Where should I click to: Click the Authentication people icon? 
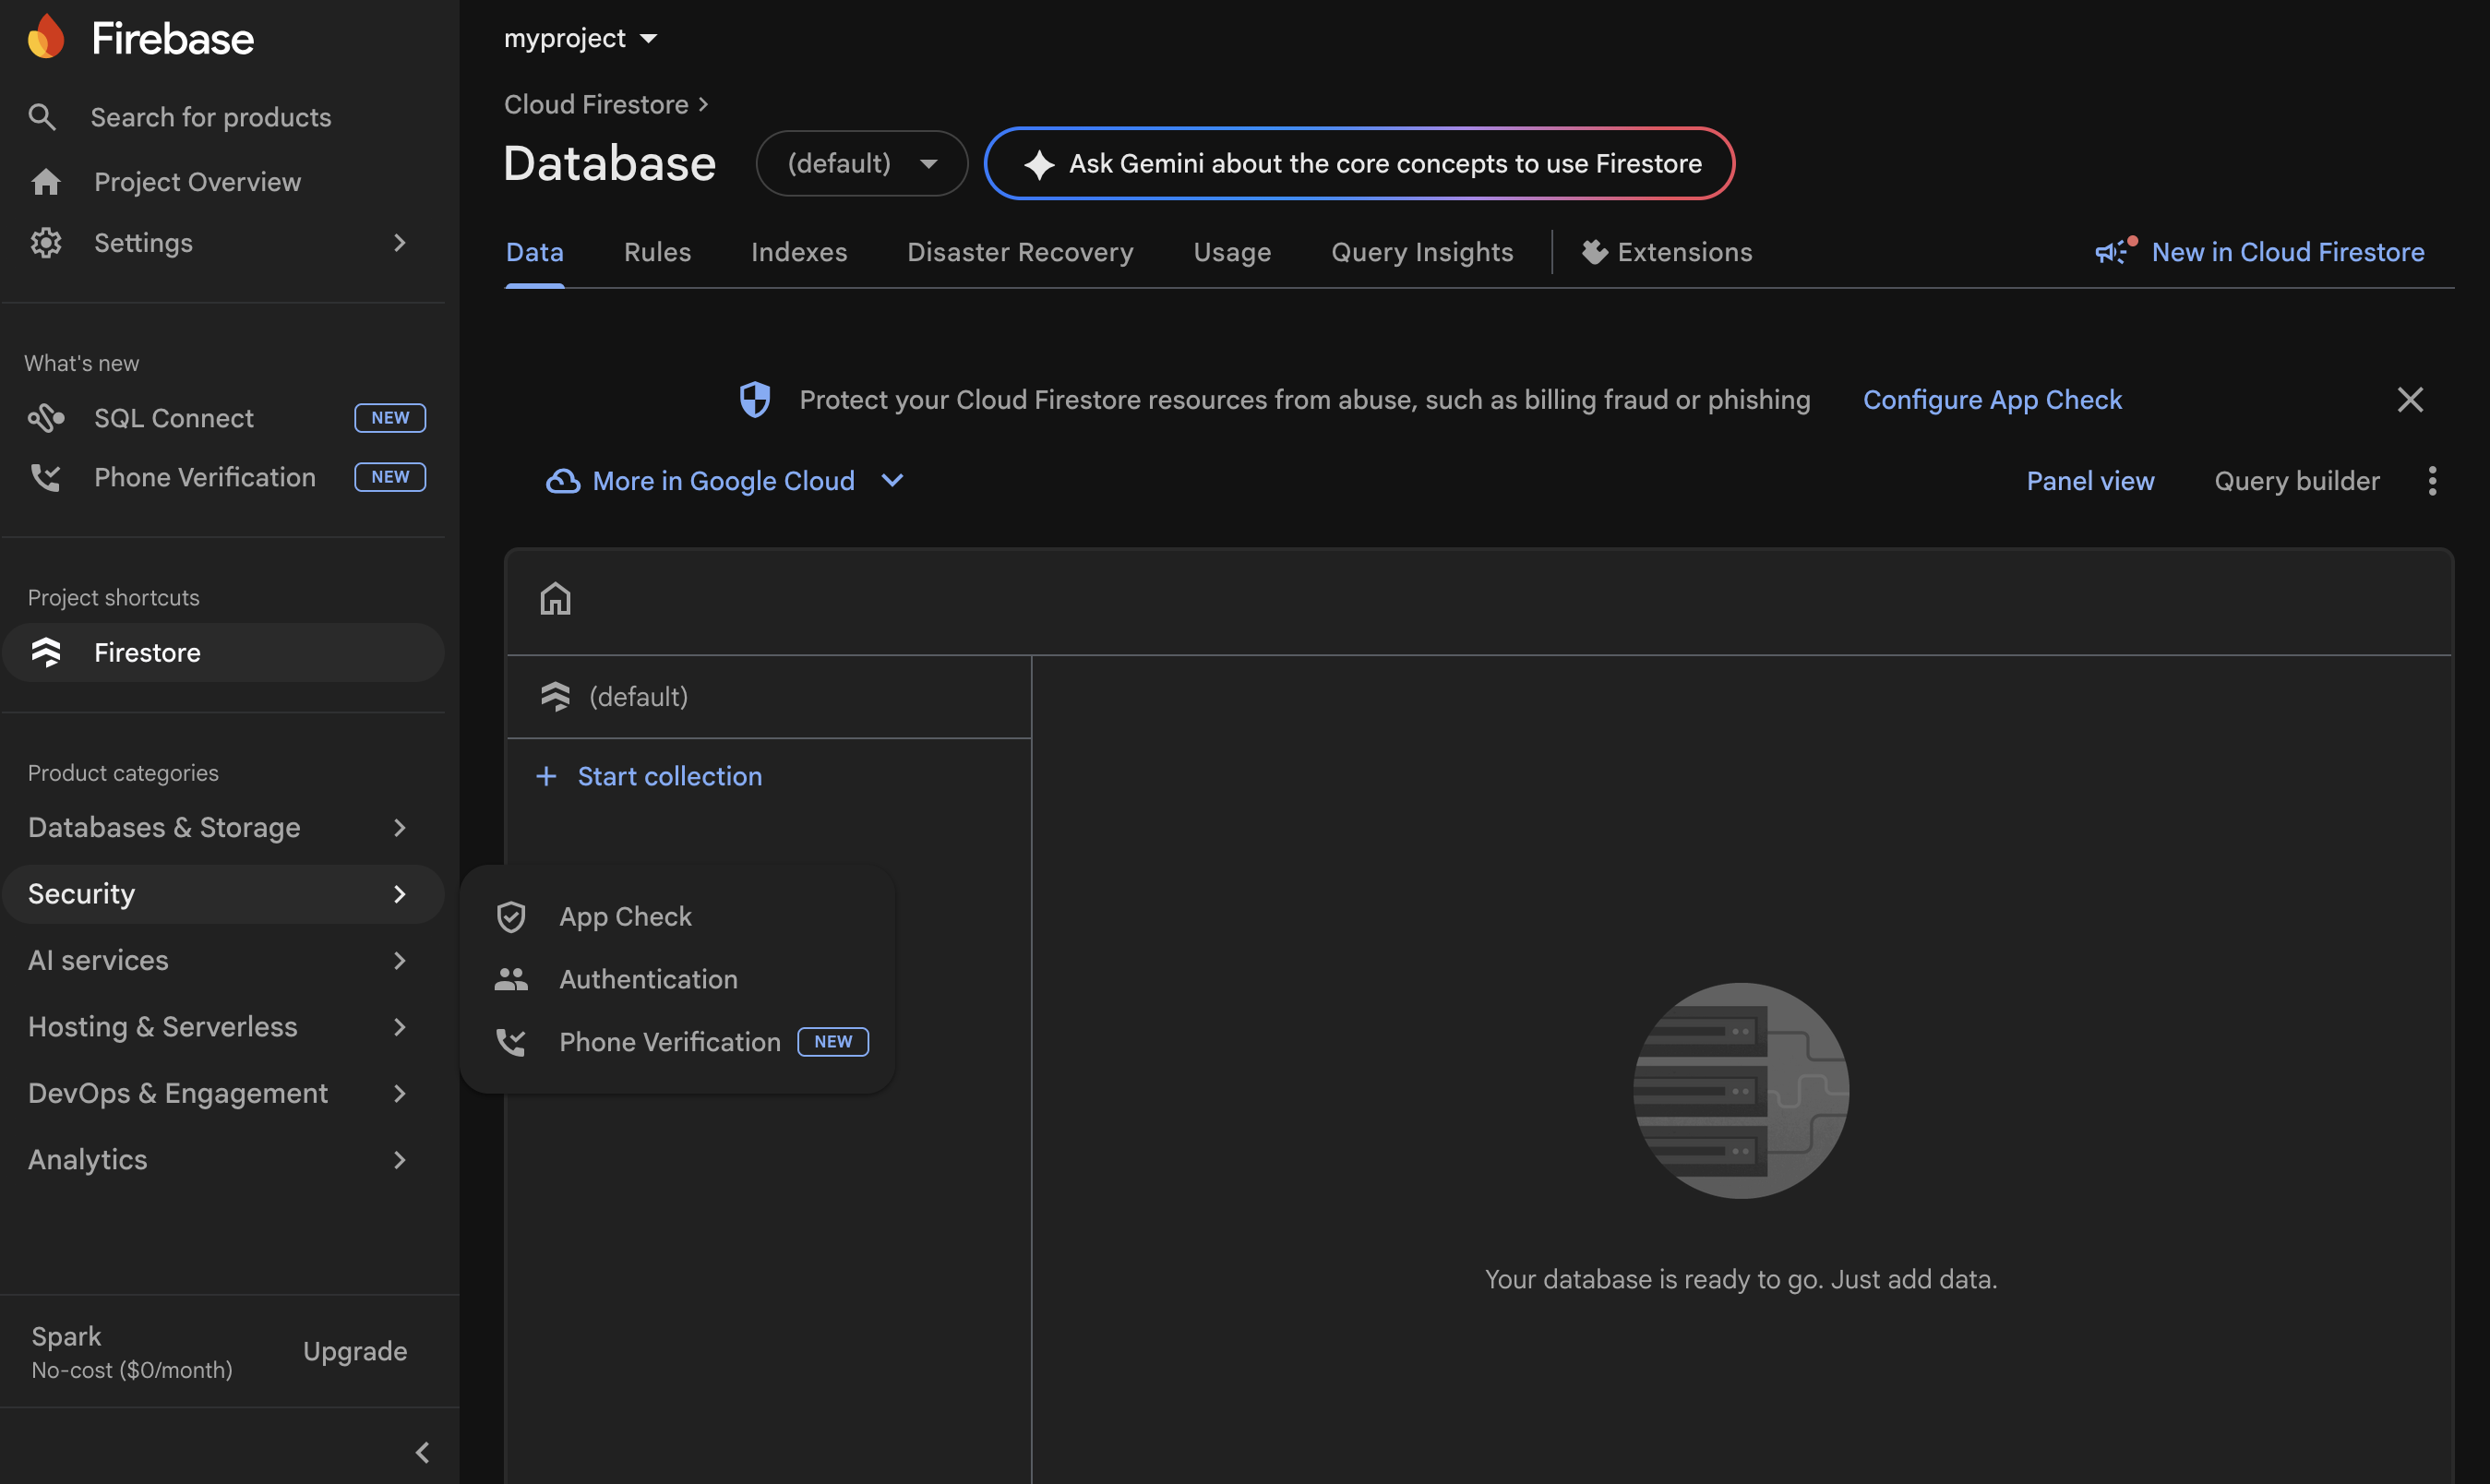click(511, 979)
